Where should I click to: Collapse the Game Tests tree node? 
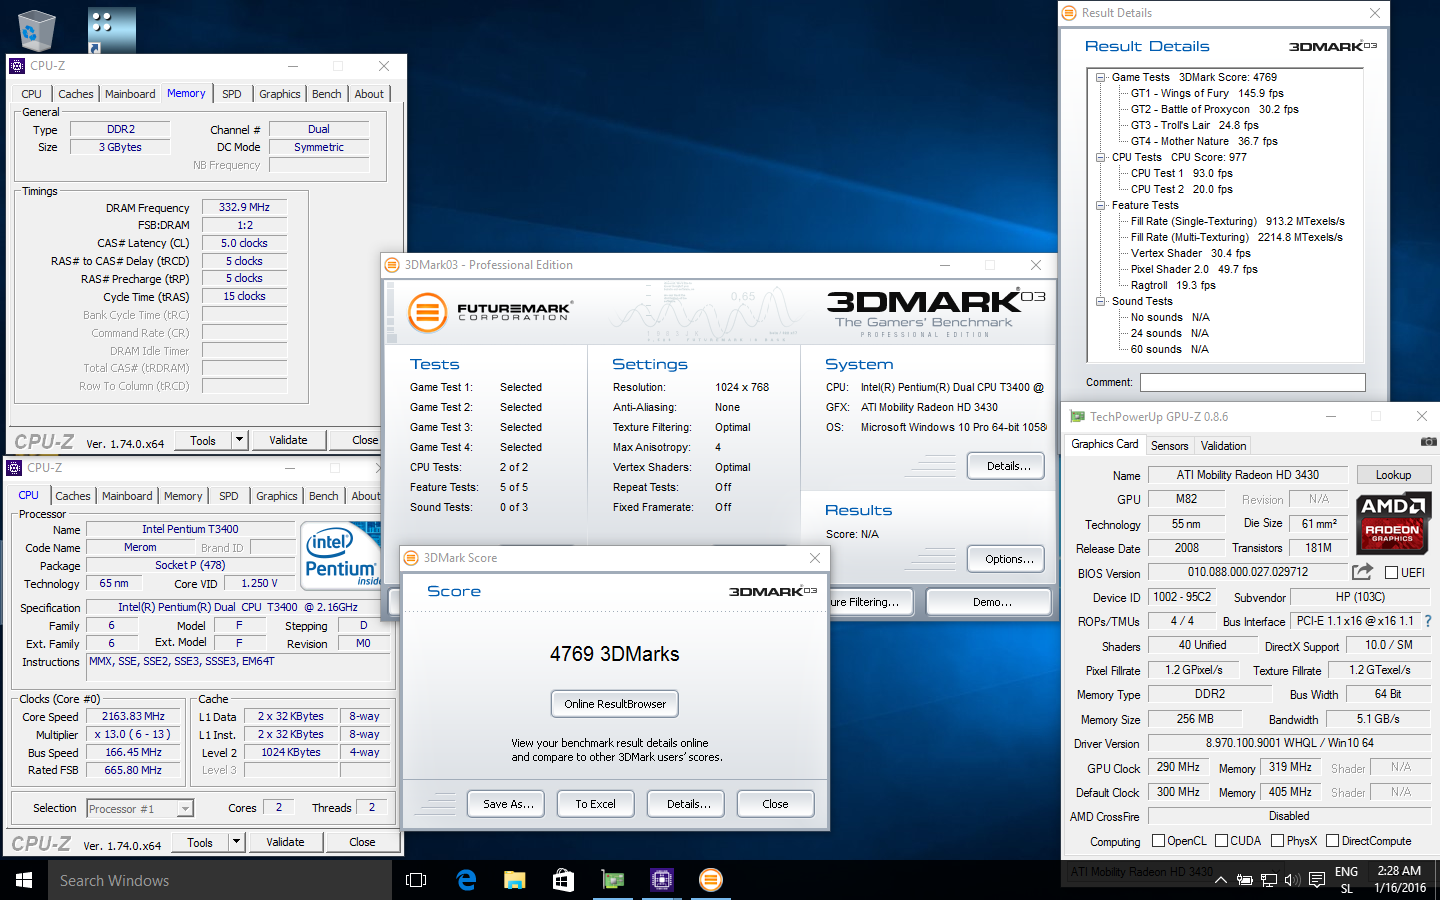tap(1100, 77)
